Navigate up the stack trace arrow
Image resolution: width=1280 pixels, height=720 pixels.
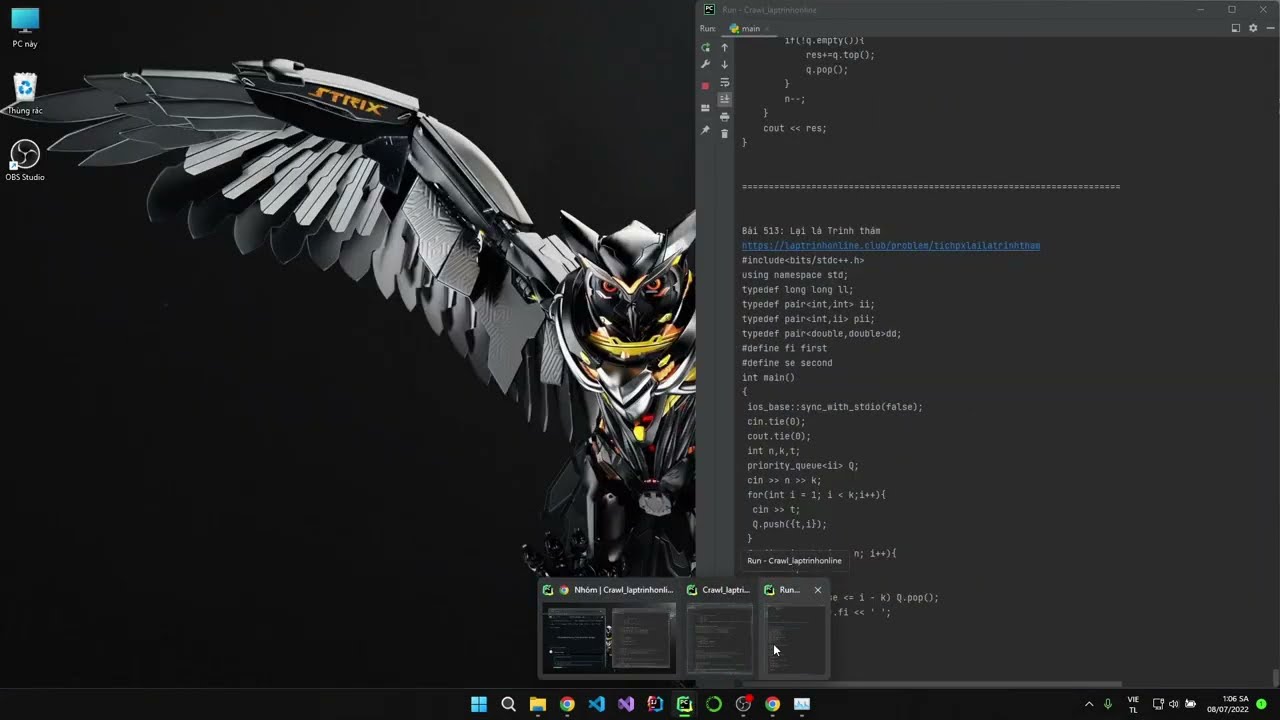click(725, 48)
